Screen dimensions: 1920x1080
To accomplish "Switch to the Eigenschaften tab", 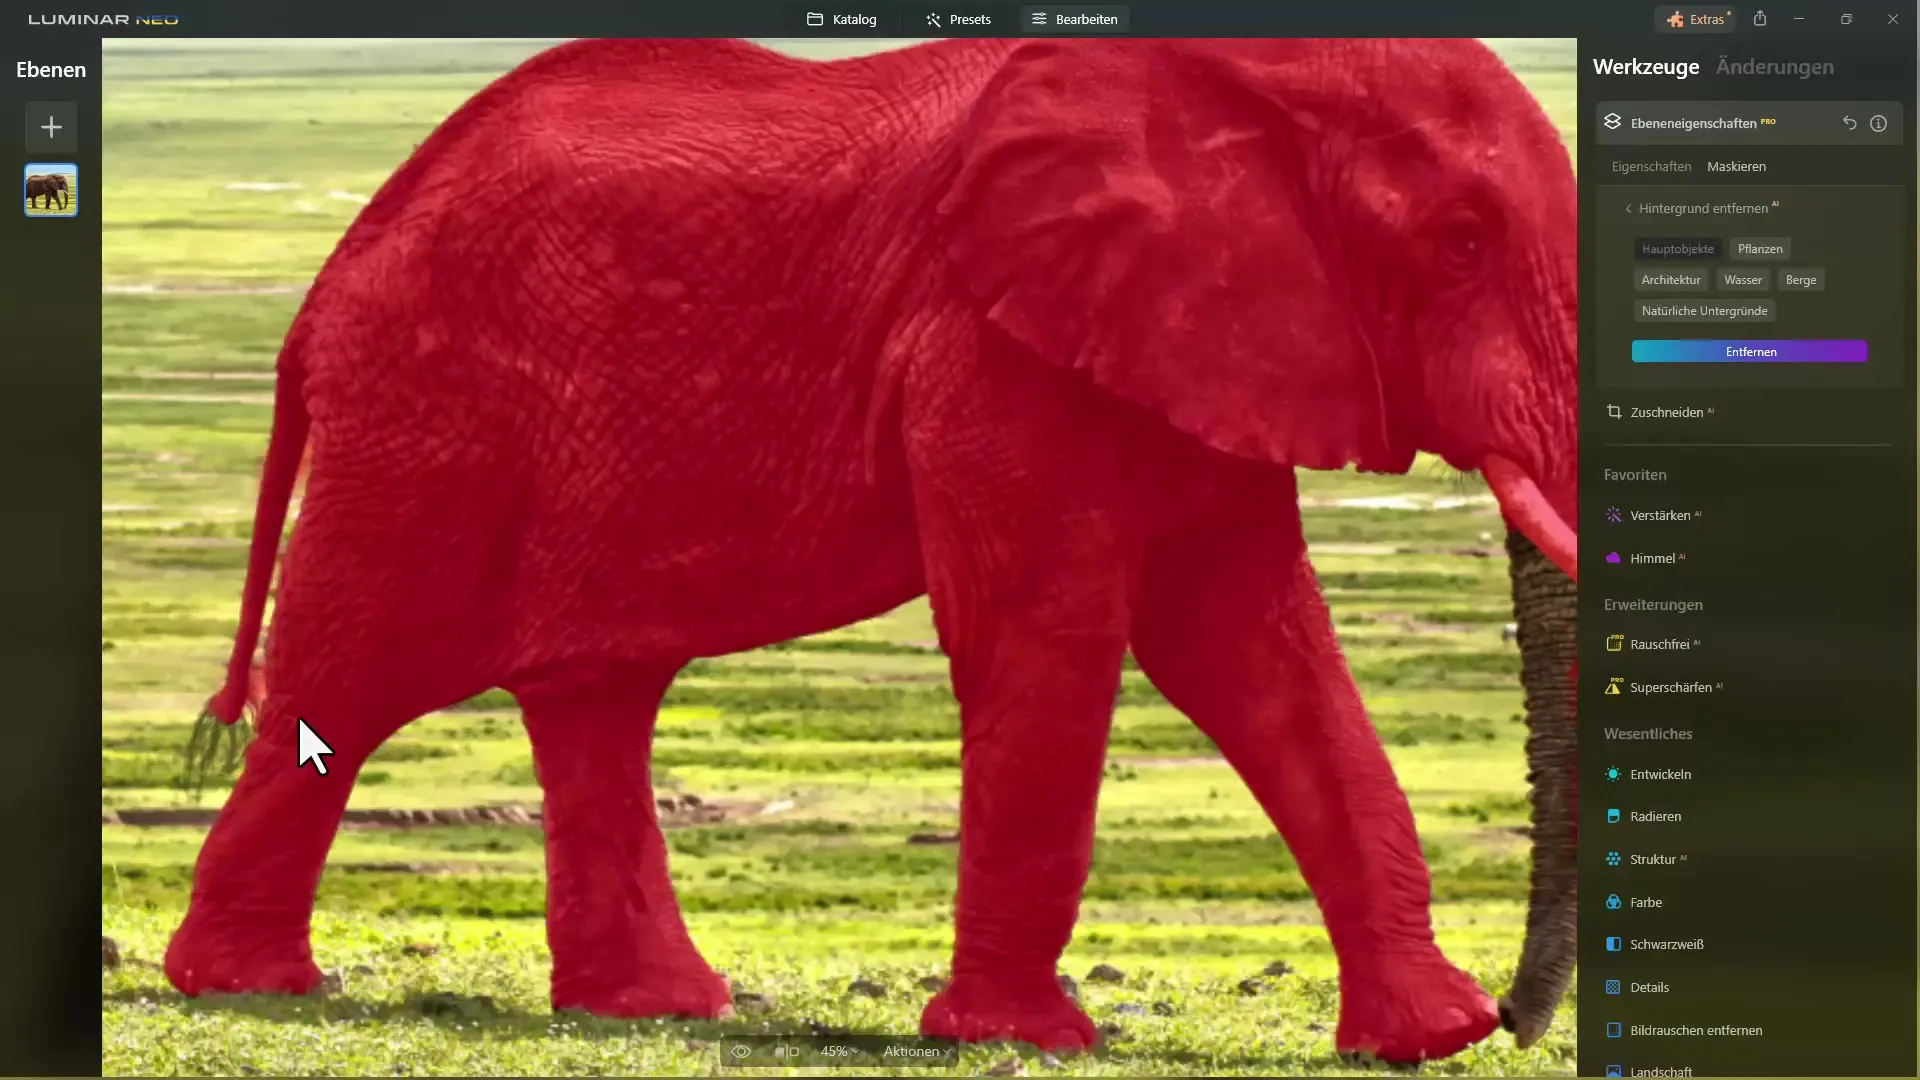I will 1651,165.
